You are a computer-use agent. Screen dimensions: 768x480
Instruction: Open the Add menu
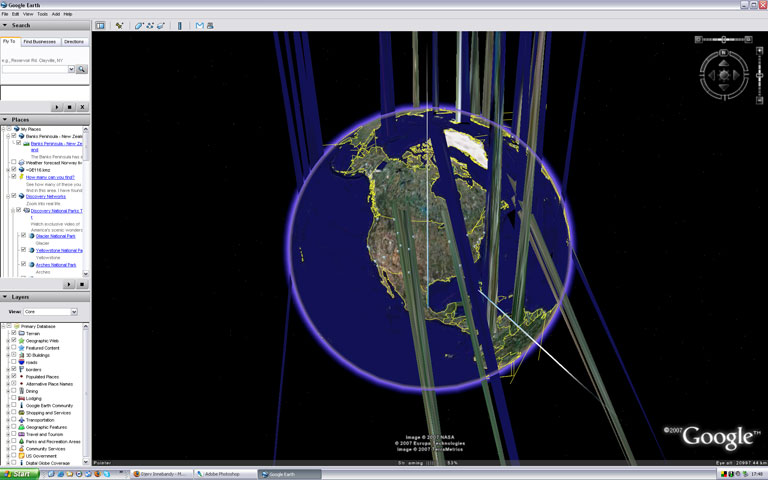pyautogui.click(x=56, y=14)
